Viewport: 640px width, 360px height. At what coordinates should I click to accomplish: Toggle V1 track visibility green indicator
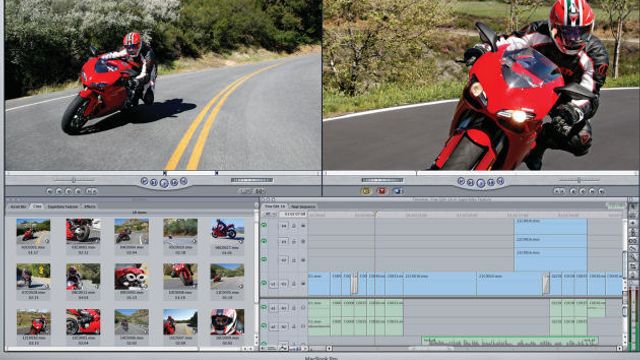click(x=264, y=283)
